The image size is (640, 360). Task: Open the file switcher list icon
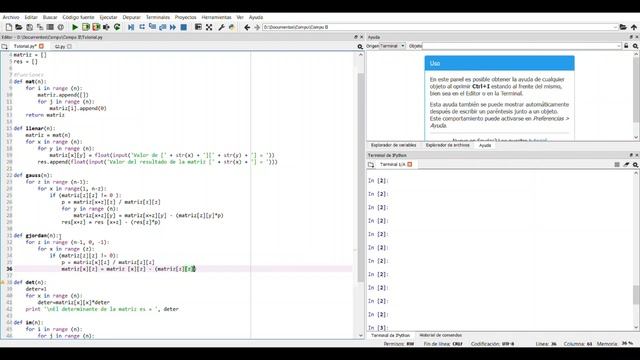50,27
